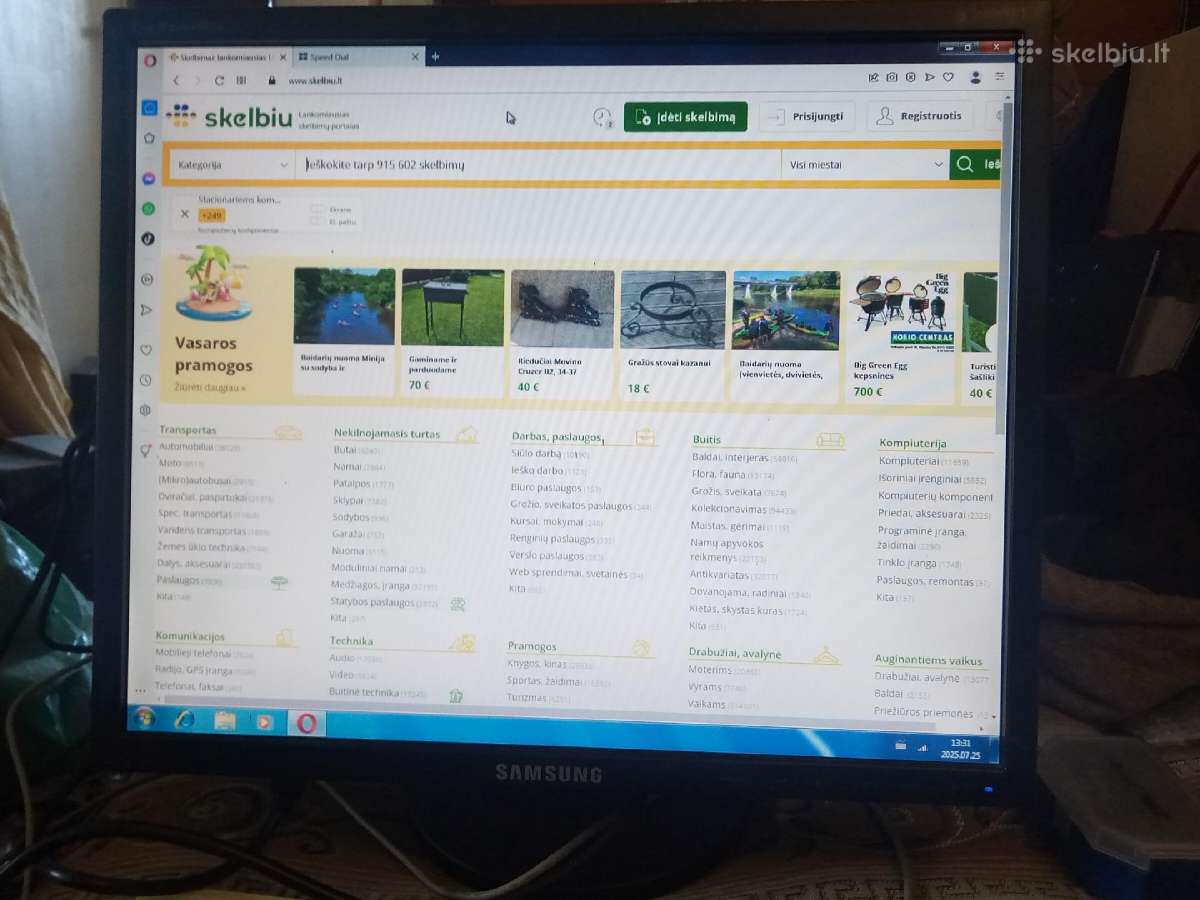Go back with the browser back arrow
The height and width of the screenshot is (900, 1200).
click(x=177, y=81)
